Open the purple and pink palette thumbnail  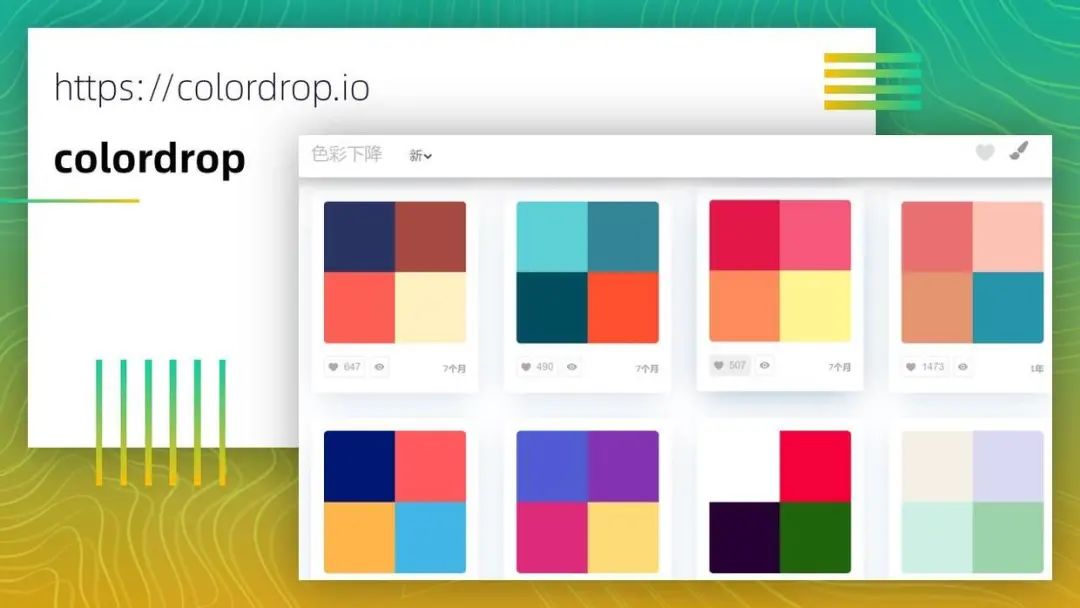(x=588, y=502)
